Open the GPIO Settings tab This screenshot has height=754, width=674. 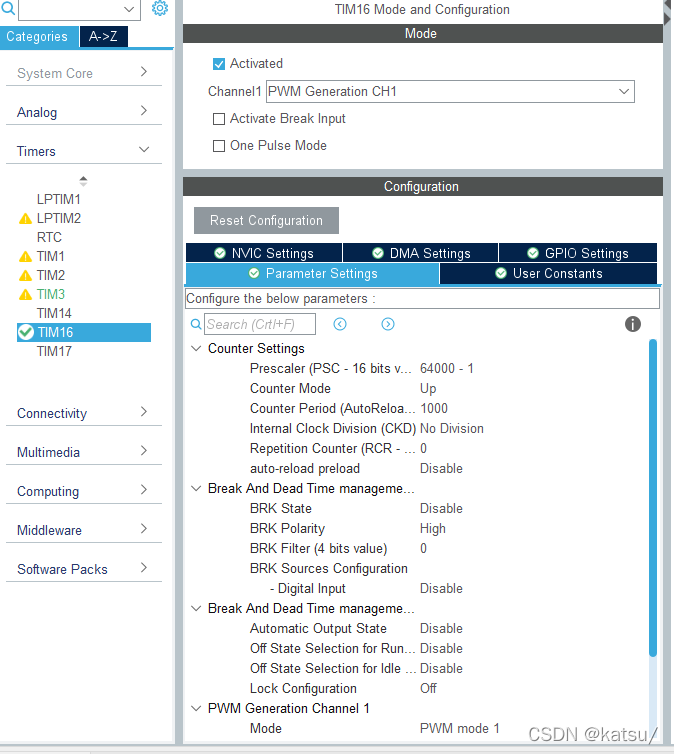578,253
